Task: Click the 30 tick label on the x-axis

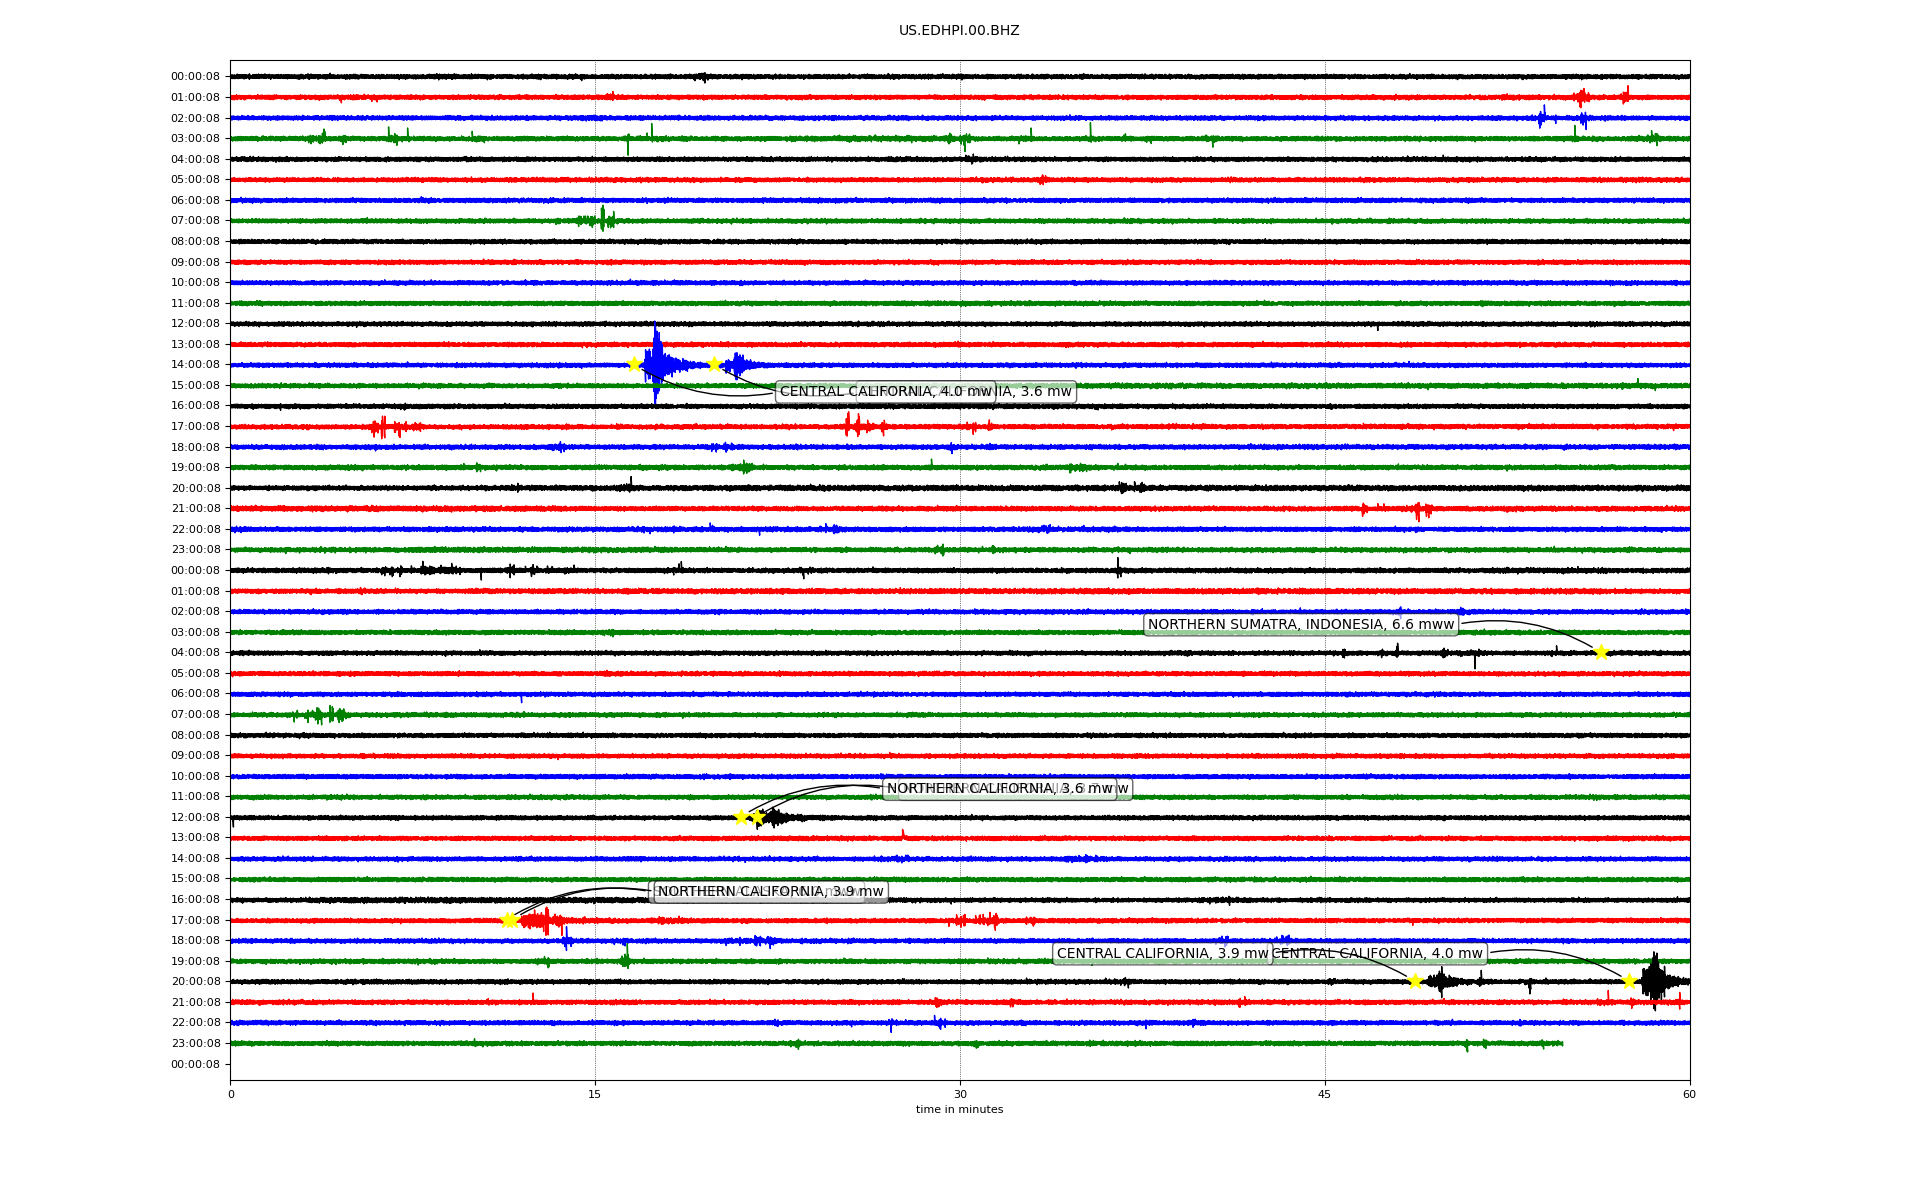Action: tap(960, 1094)
